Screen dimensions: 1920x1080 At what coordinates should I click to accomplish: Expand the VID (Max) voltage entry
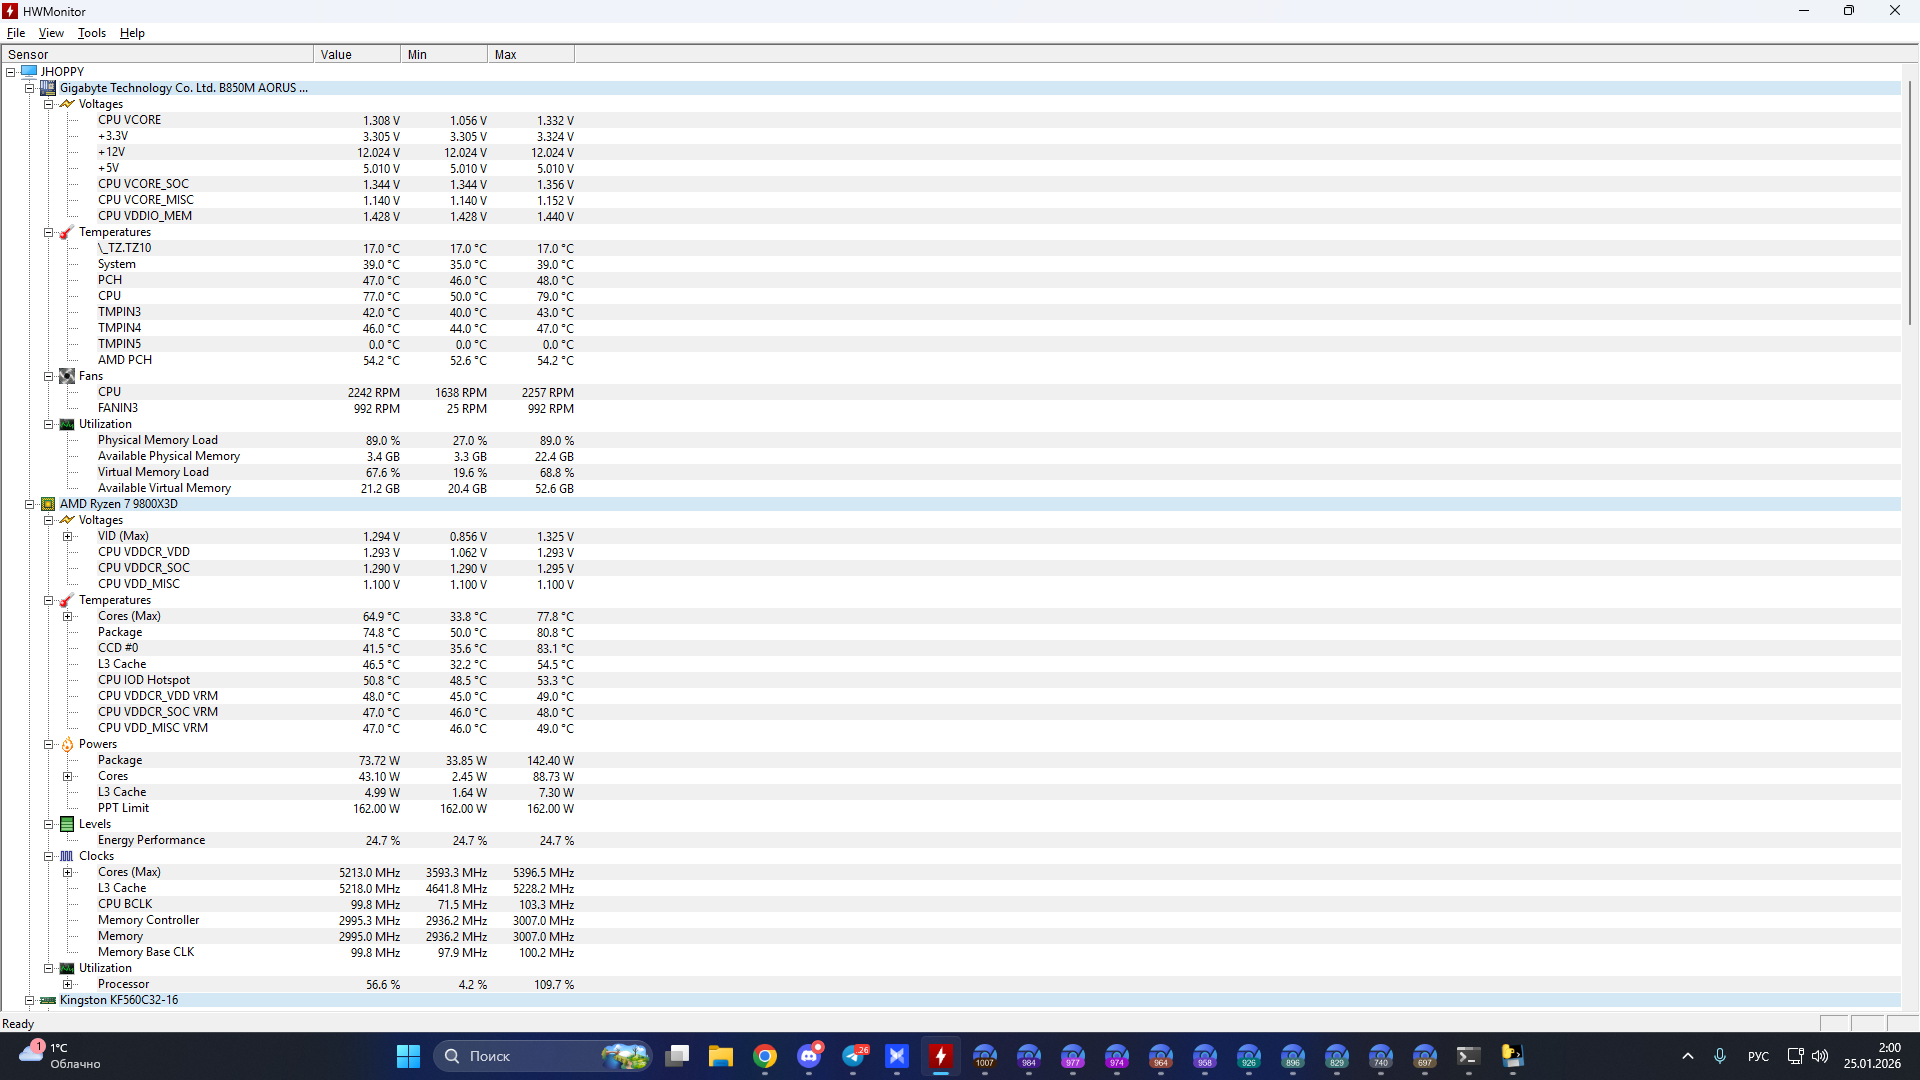68,536
